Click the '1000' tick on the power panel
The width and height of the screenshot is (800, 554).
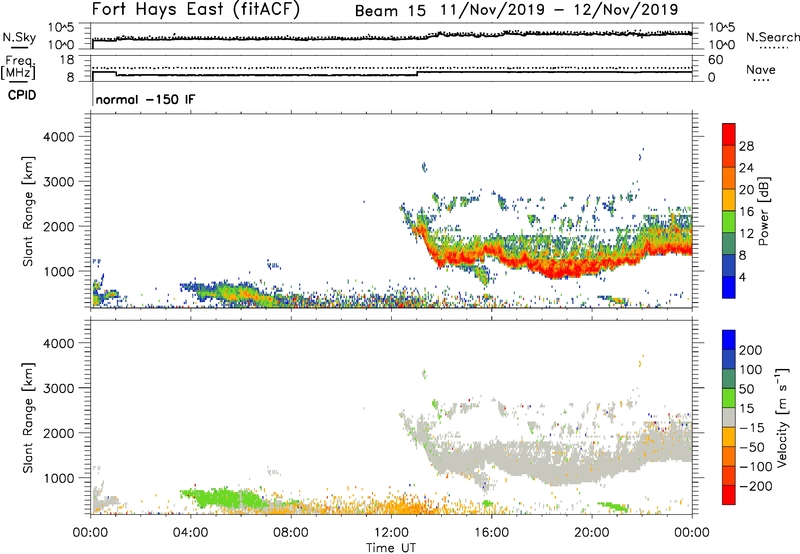point(59,271)
